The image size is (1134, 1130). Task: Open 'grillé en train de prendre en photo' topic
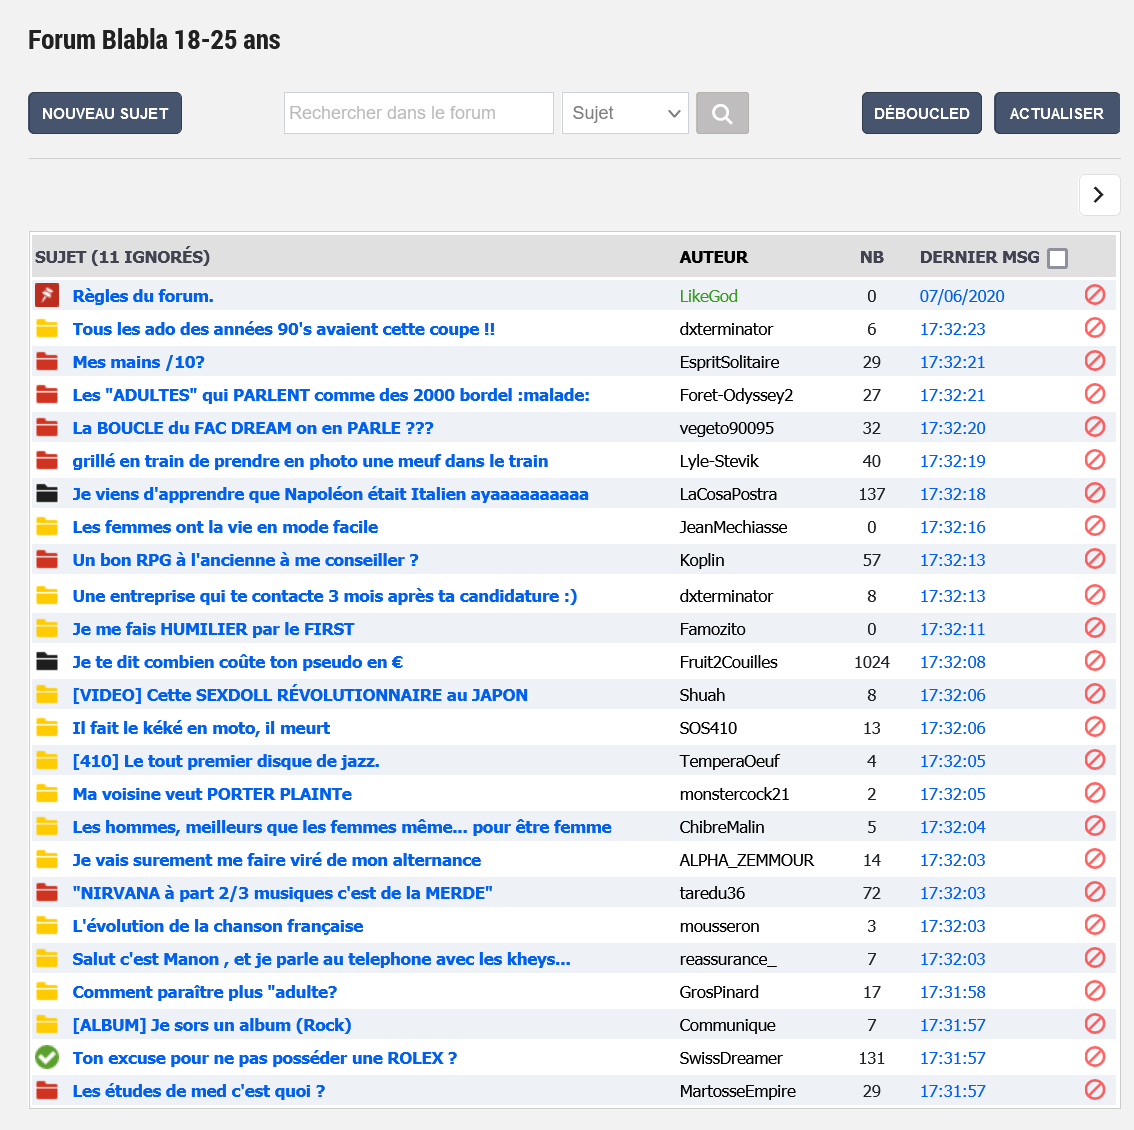[310, 461]
